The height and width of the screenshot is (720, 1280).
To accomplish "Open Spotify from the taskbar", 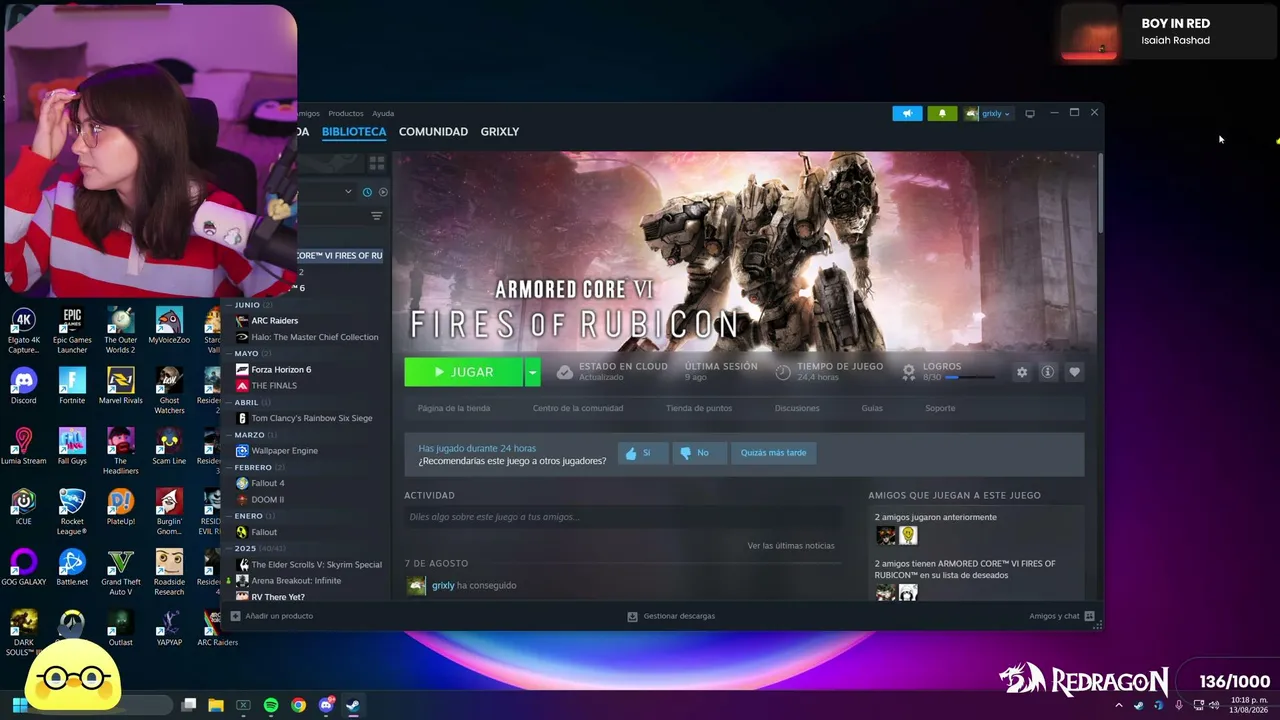I will [x=271, y=705].
